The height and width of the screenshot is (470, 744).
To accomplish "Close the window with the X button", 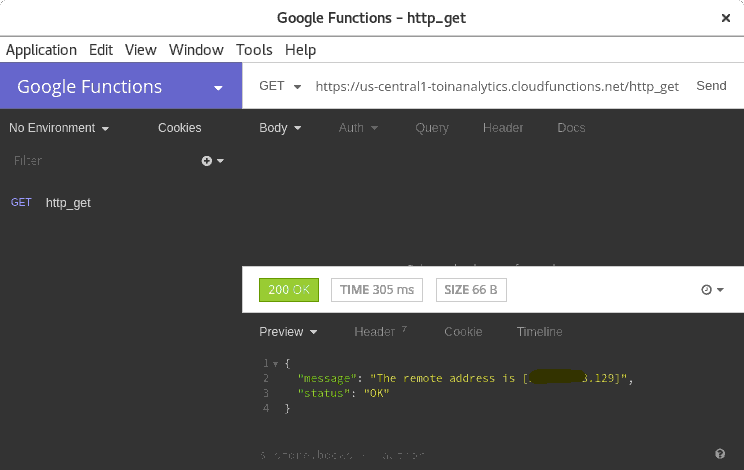I will [x=725, y=18].
